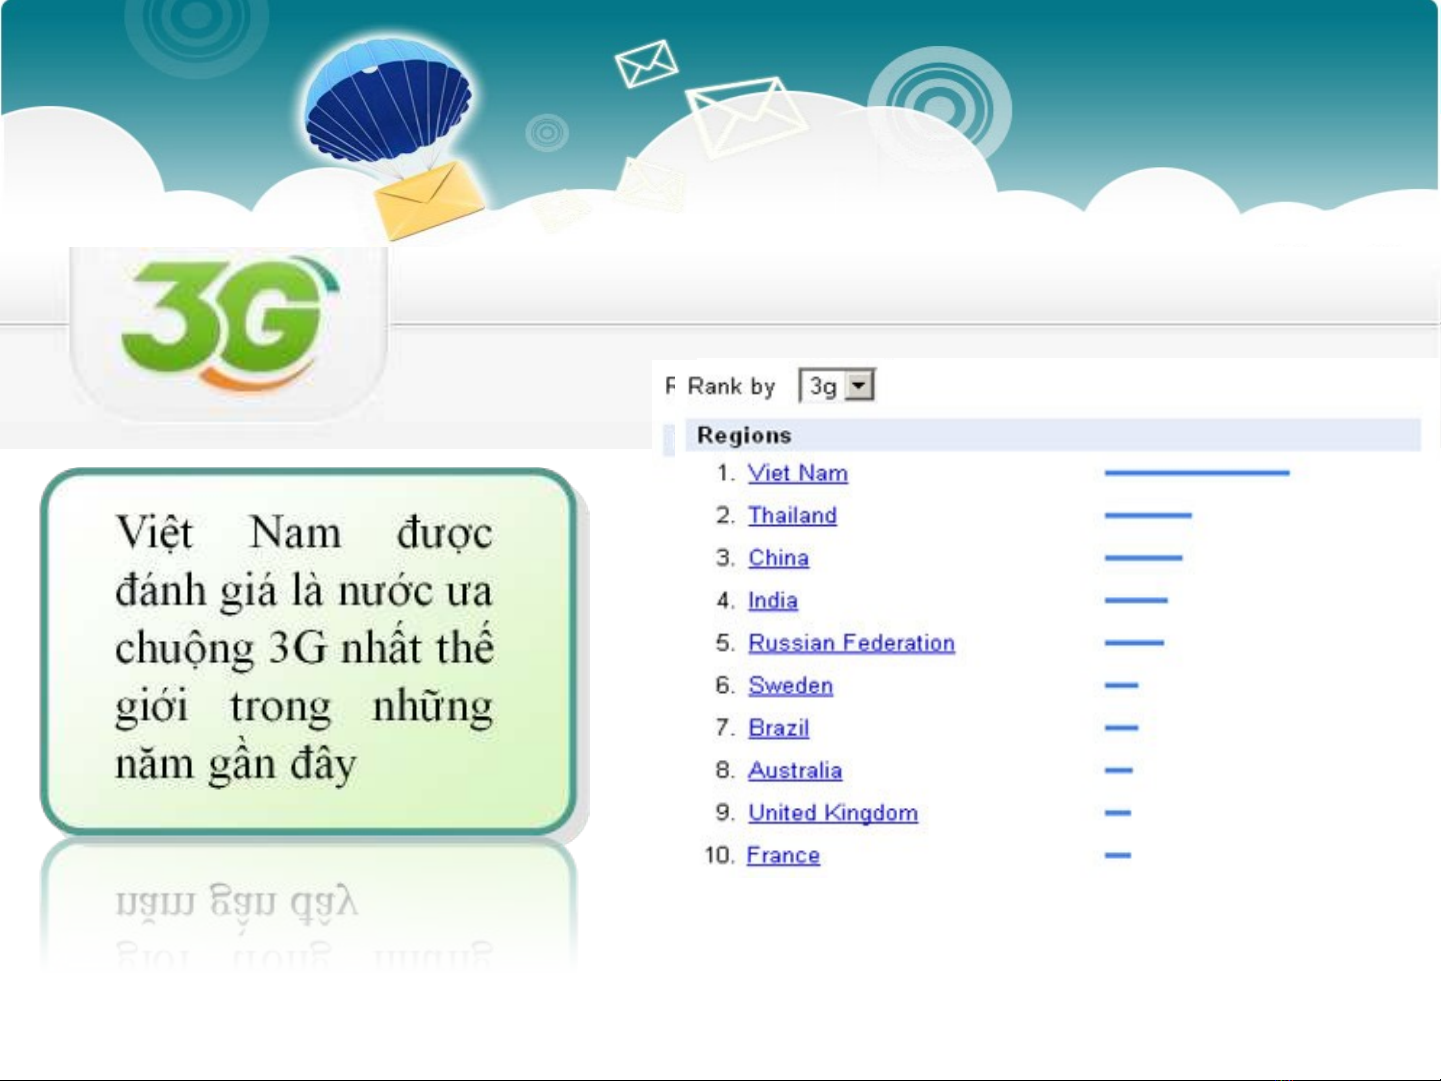Click the green 3G logo
This screenshot has height=1081, width=1441.
pyautogui.click(x=228, y=322)
